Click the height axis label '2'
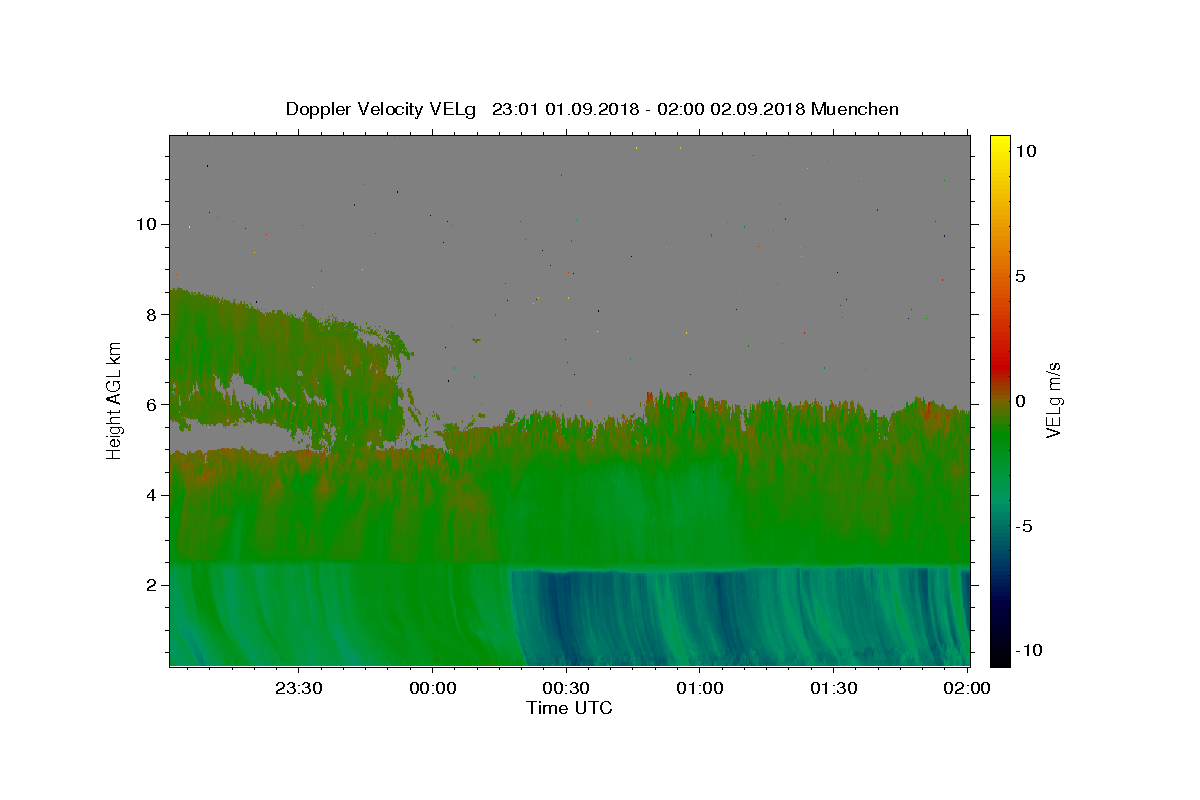 [152, 585]
